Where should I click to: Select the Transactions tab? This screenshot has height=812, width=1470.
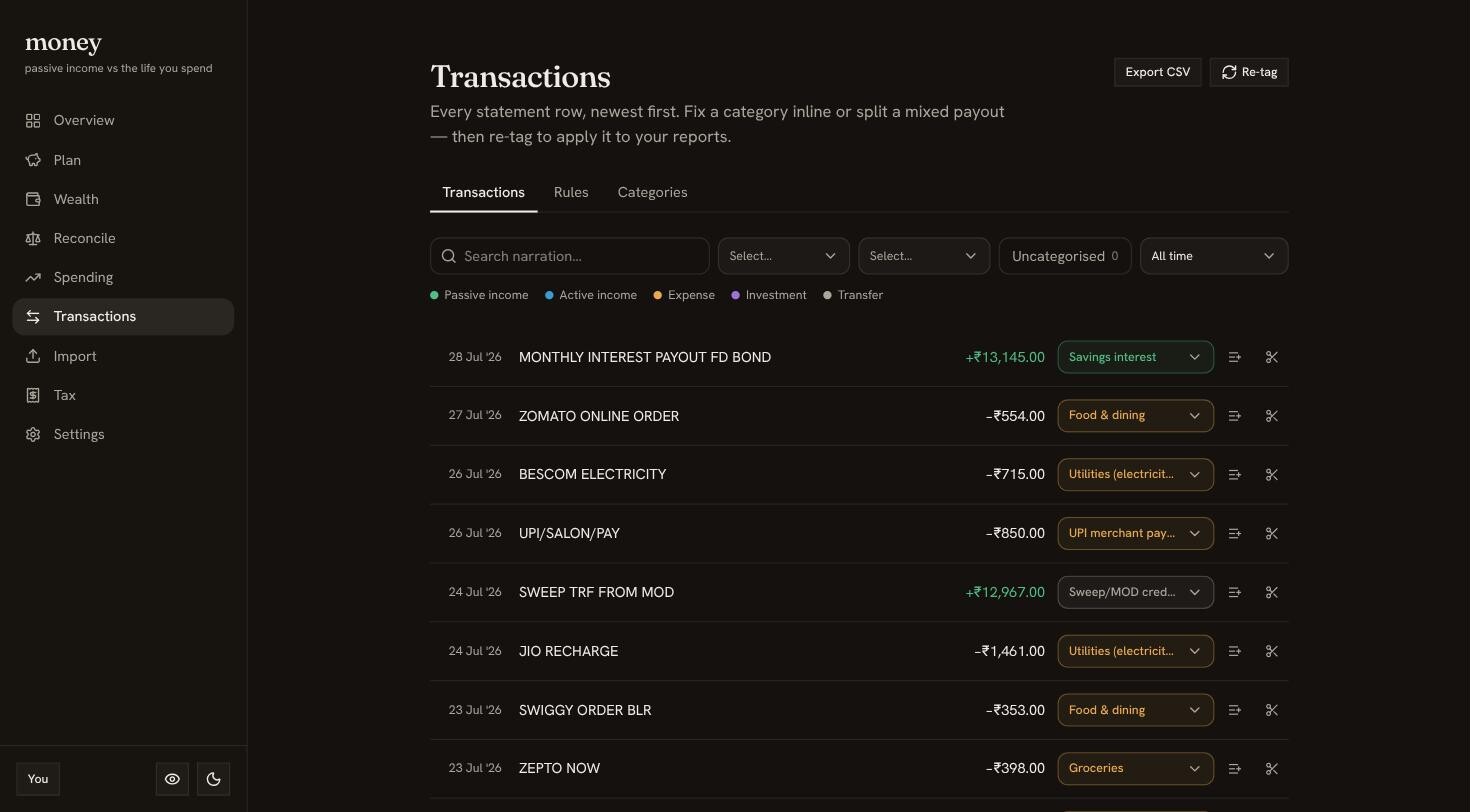click(484, 192)
